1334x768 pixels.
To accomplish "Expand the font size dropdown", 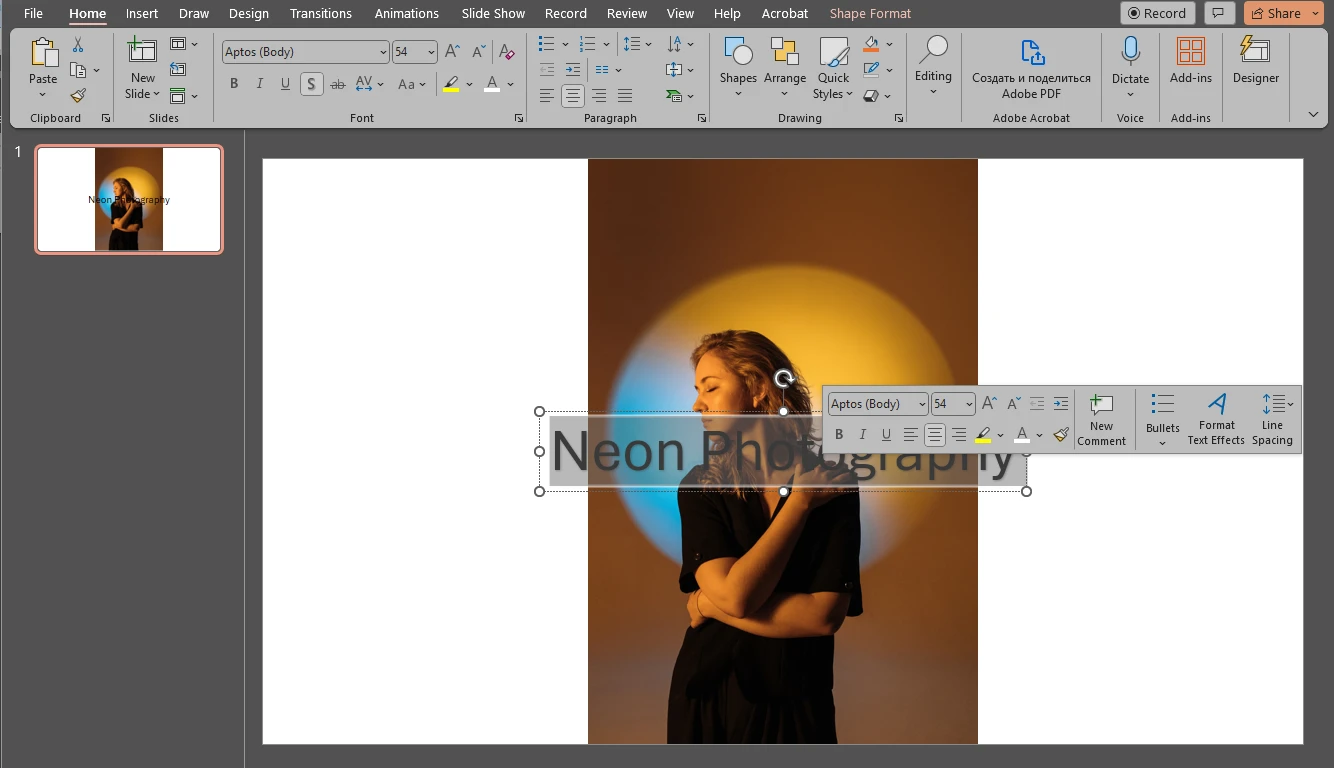I will pos(429,51).
